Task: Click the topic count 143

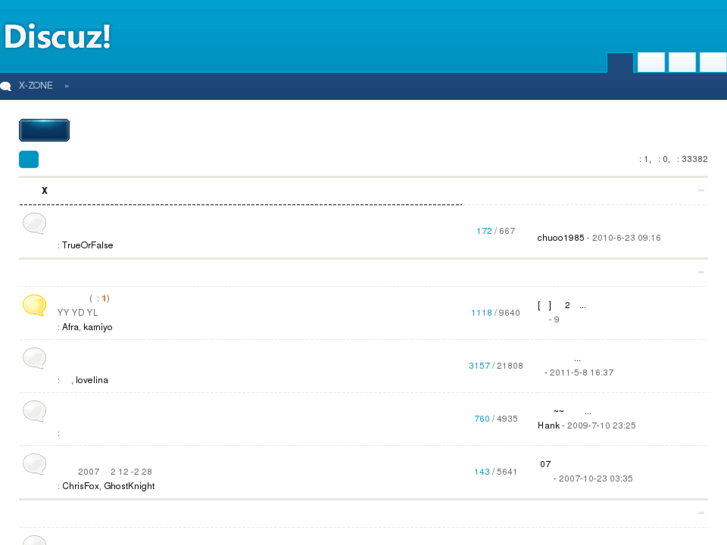Action: point(482,472)
